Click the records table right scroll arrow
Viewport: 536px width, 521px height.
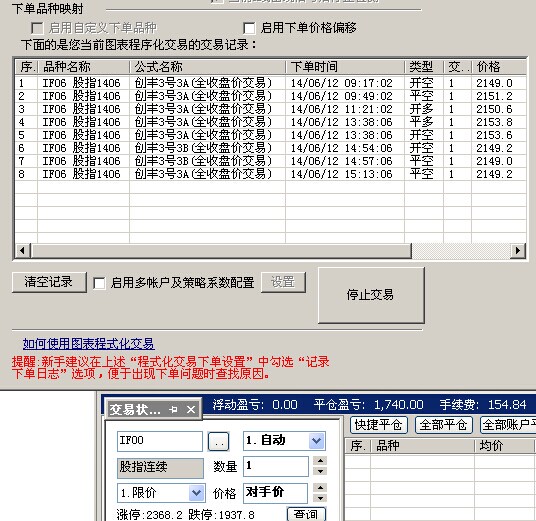(x=518, y=251)
